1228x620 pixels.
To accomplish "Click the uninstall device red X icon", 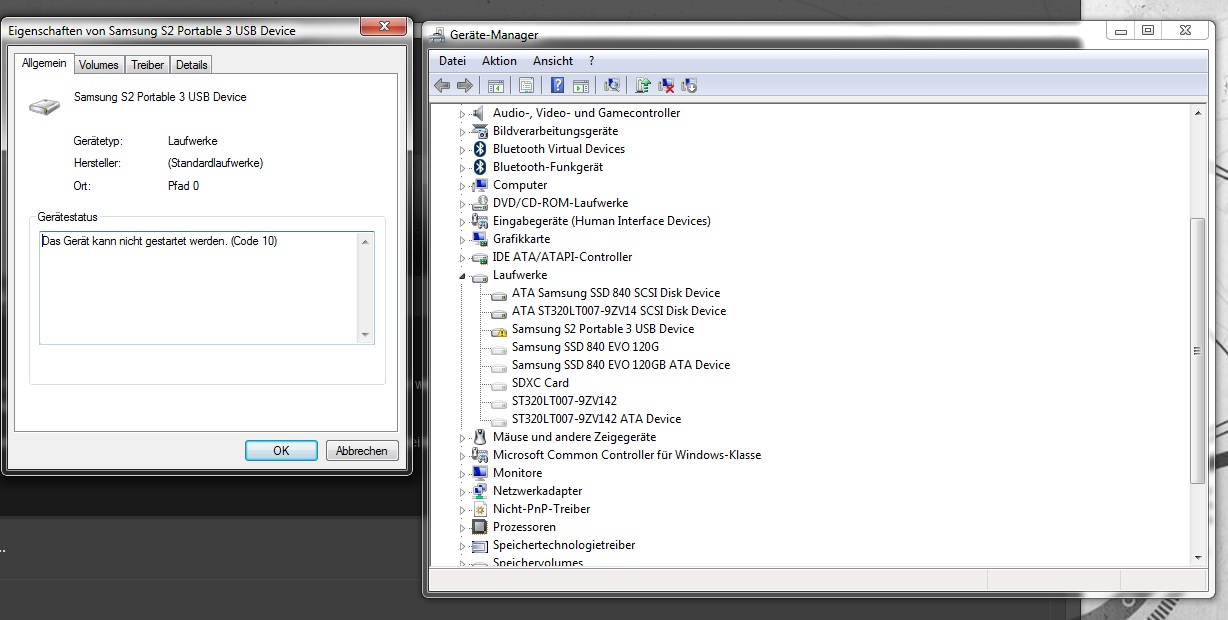I will (666, 86).
